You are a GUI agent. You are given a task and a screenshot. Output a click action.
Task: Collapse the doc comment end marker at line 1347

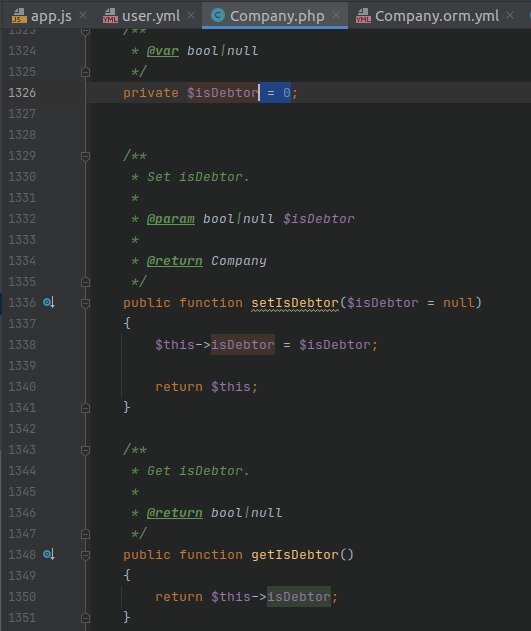pyautogui.click(x=85, y=534)
